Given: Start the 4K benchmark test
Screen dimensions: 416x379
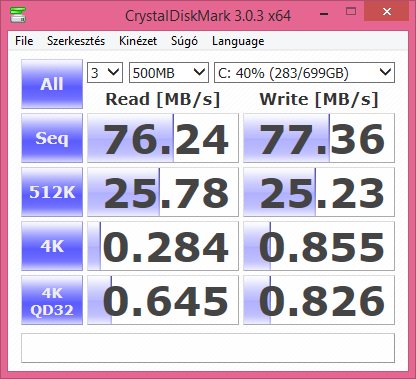Looking at the screenshot, I should click(52, 246).
